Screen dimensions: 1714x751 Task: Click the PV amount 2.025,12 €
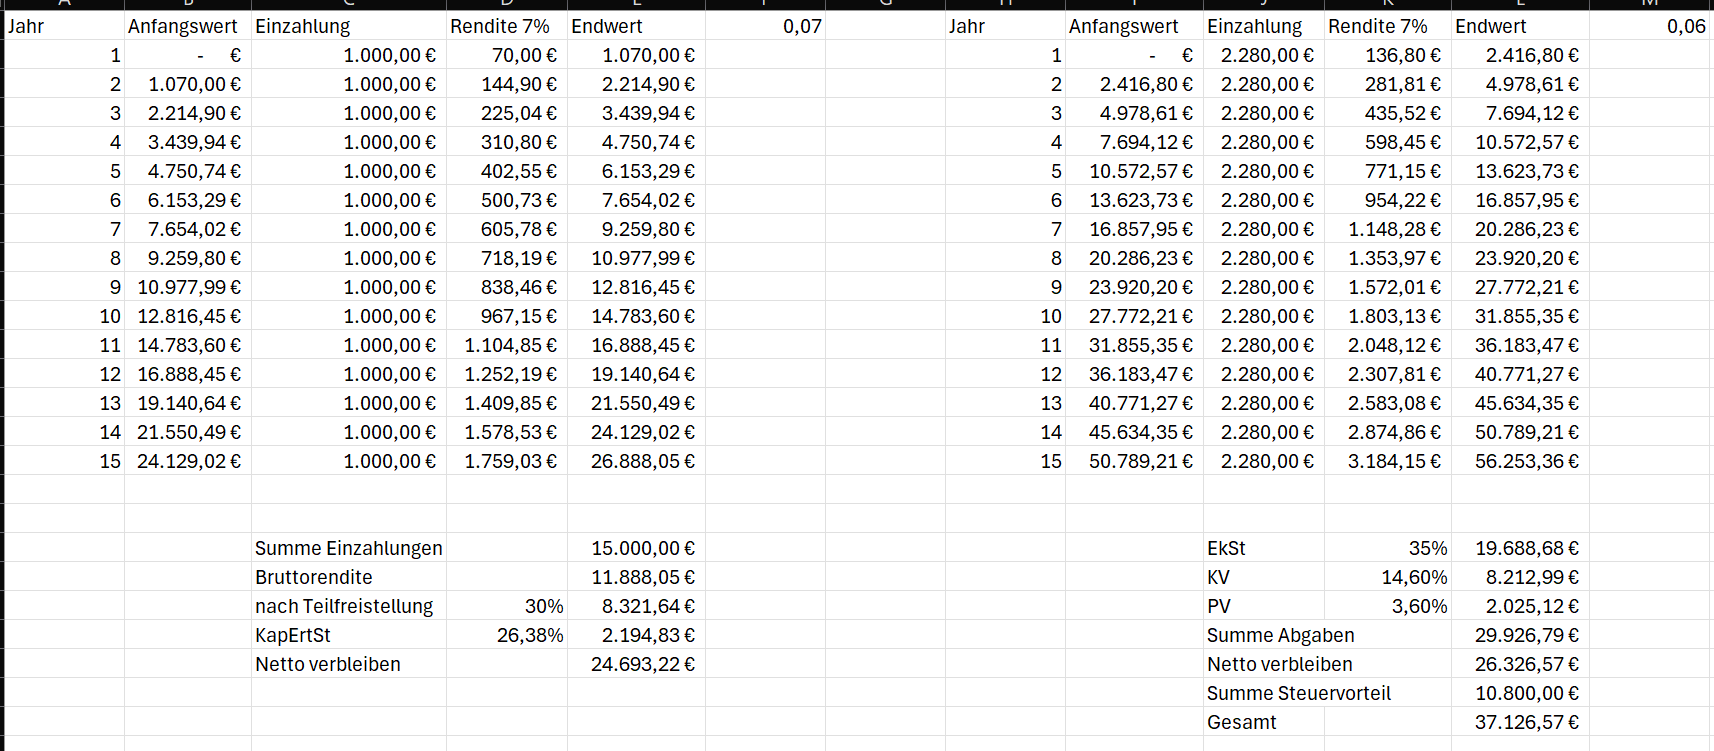coord(1520,606)
